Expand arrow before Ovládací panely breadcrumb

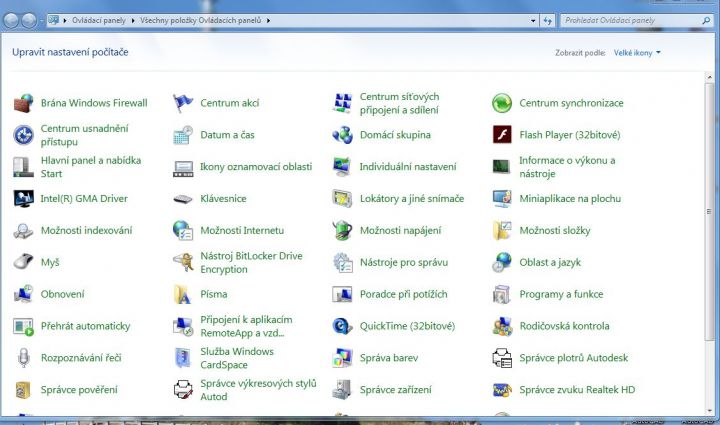[x=65, y=21]
